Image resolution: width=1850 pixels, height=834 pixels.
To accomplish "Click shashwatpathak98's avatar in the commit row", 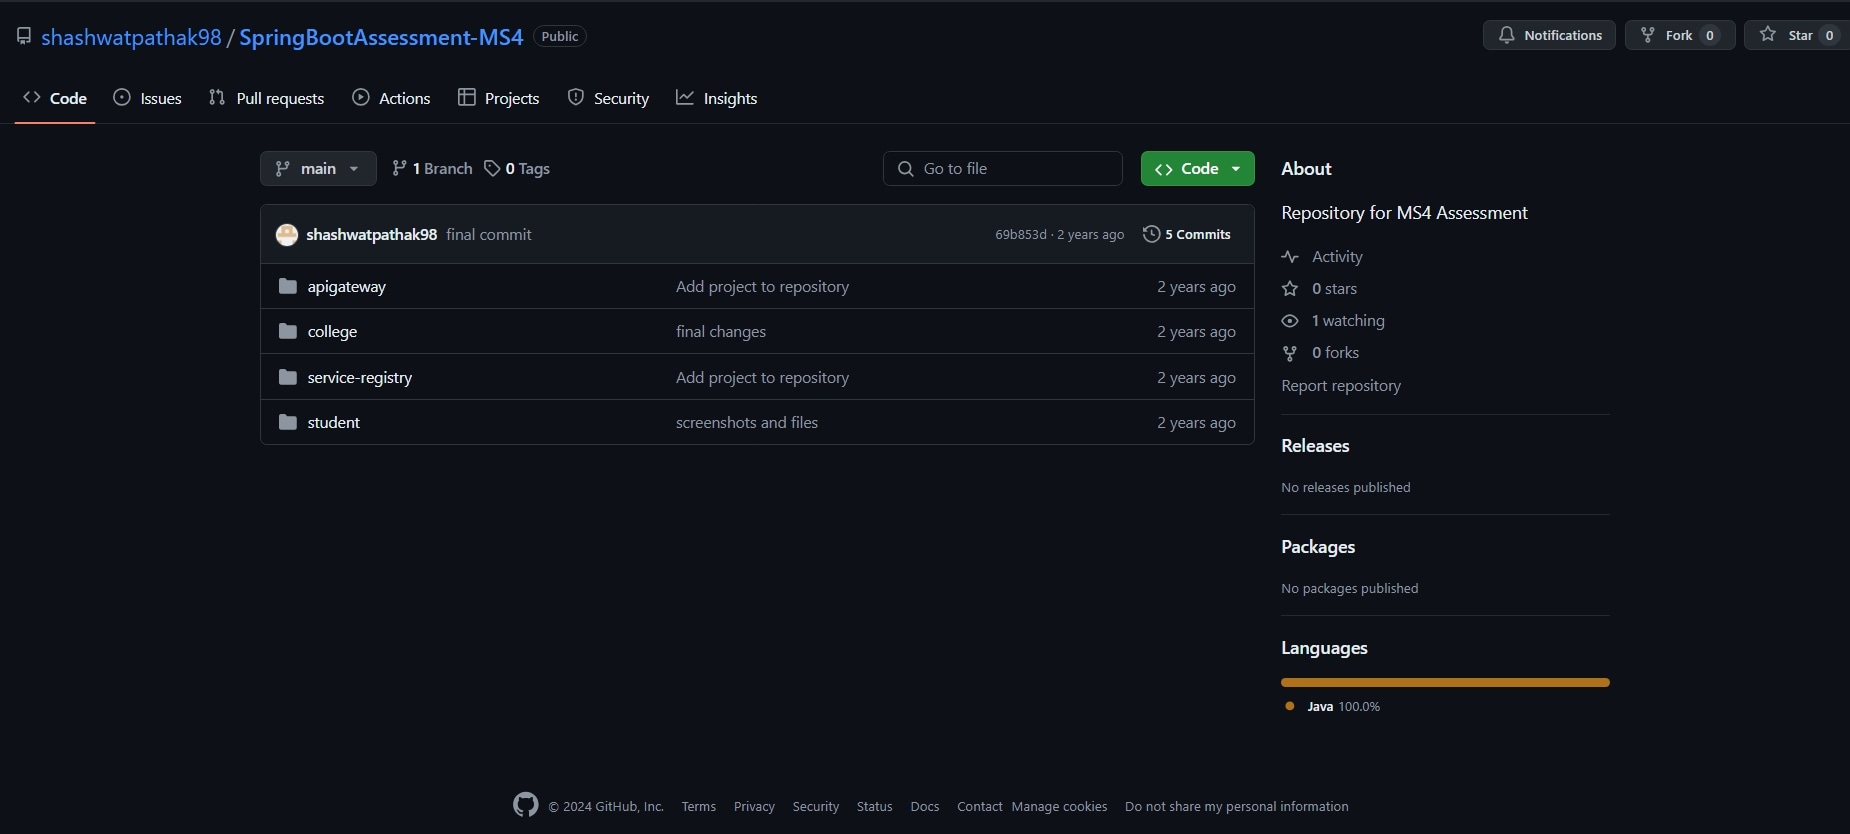I will [x=287, y=235].
